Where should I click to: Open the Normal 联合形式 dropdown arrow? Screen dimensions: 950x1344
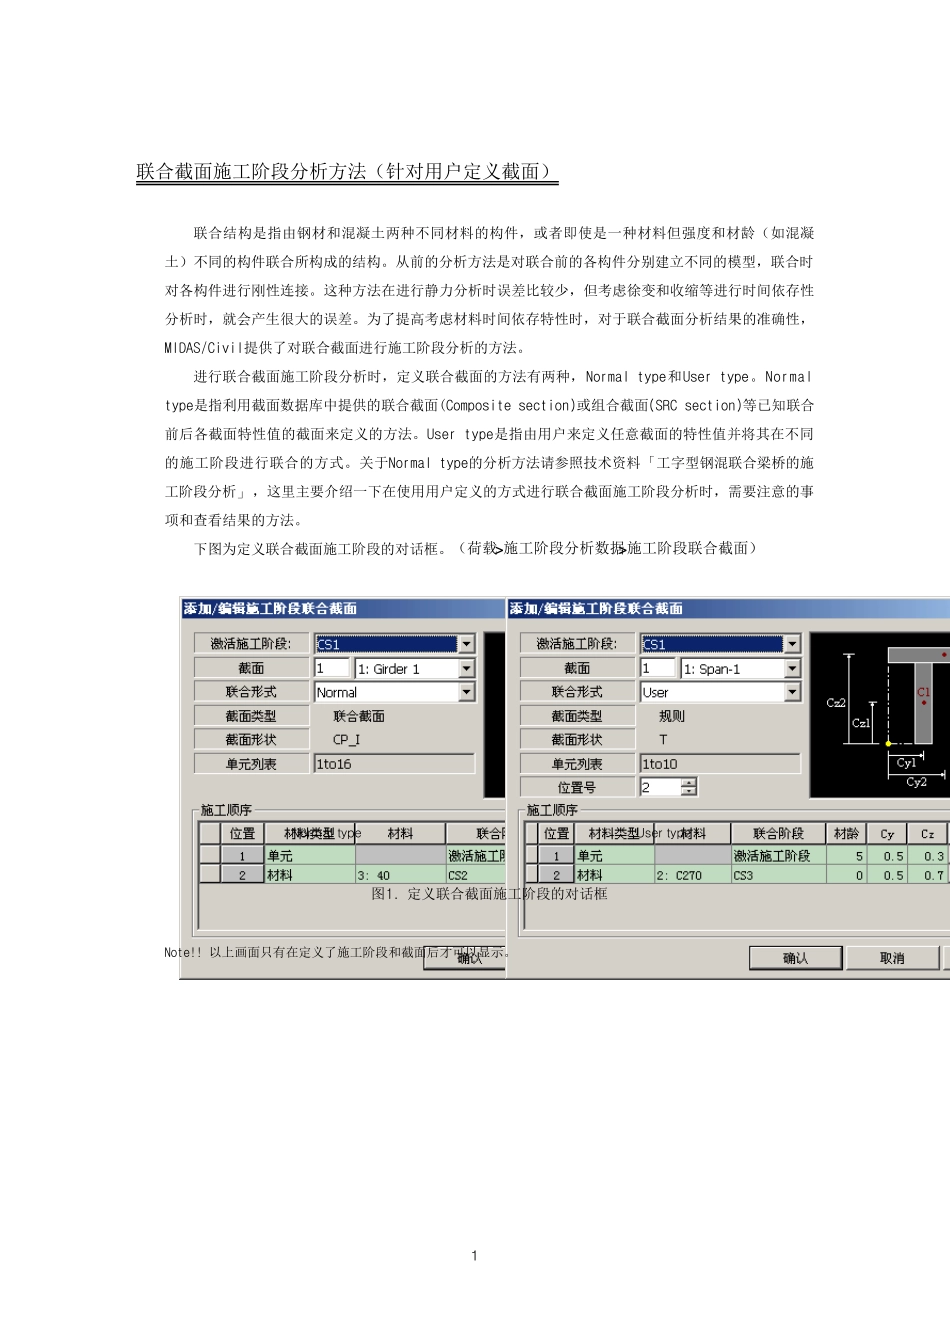467,692
